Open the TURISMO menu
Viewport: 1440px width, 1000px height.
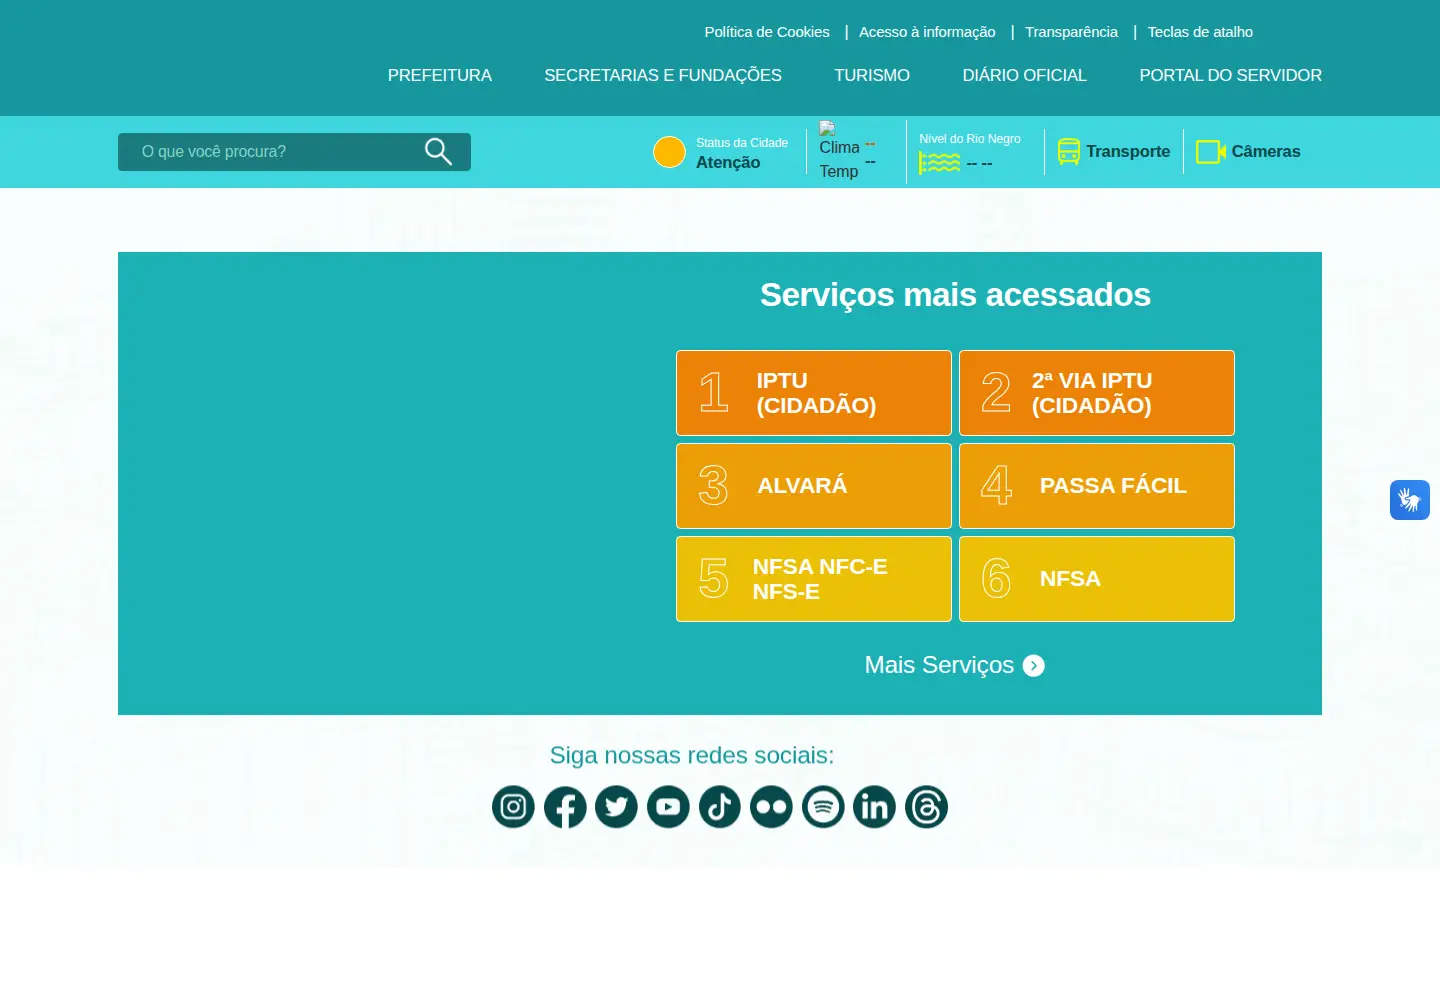tap(872, 75)
